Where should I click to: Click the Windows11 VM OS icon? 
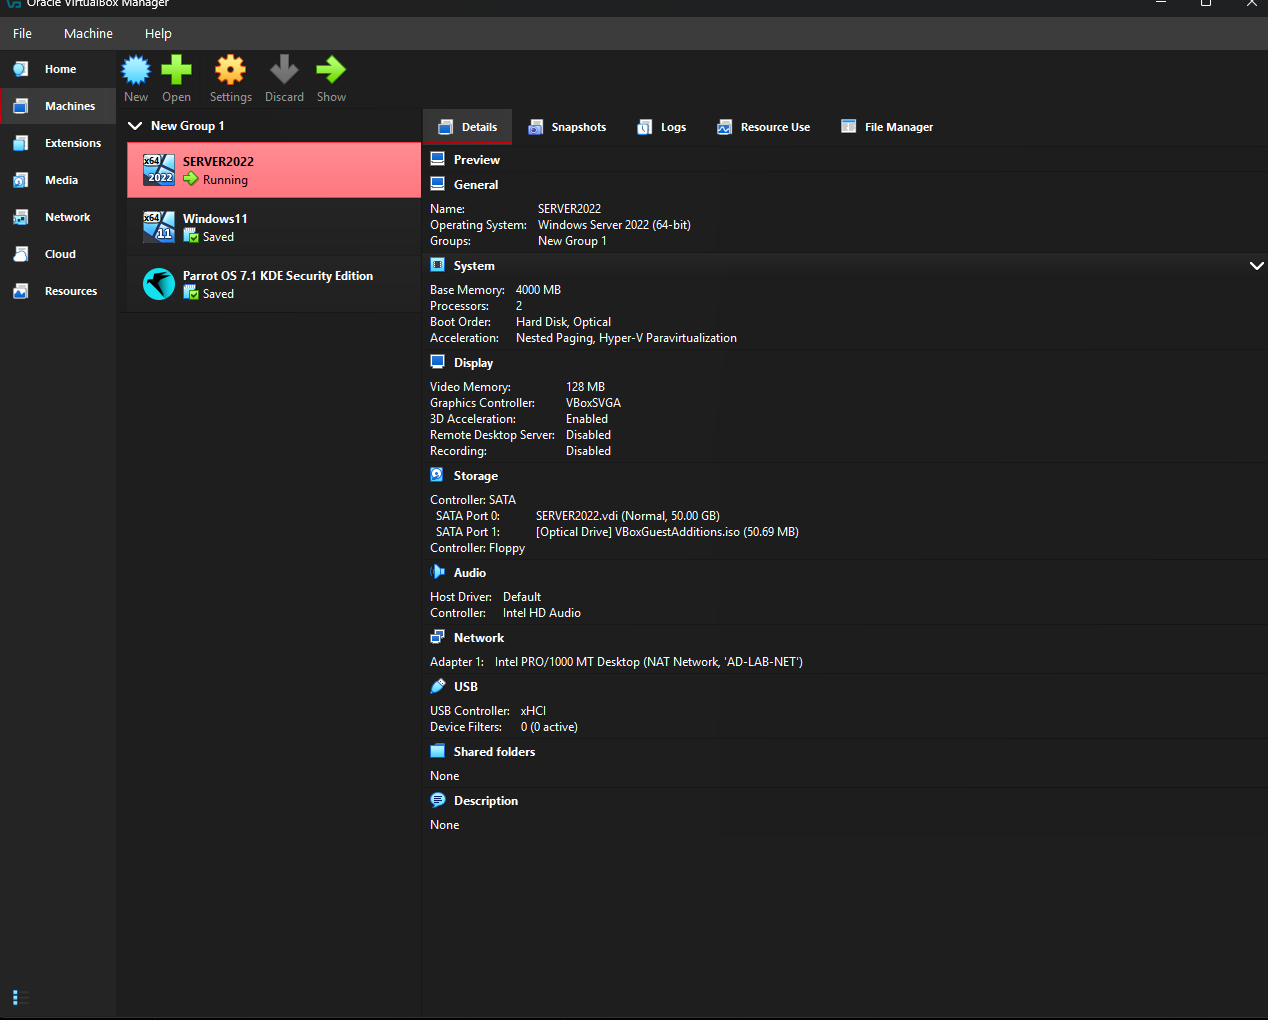pyautogui.click(x=159, y=227)
